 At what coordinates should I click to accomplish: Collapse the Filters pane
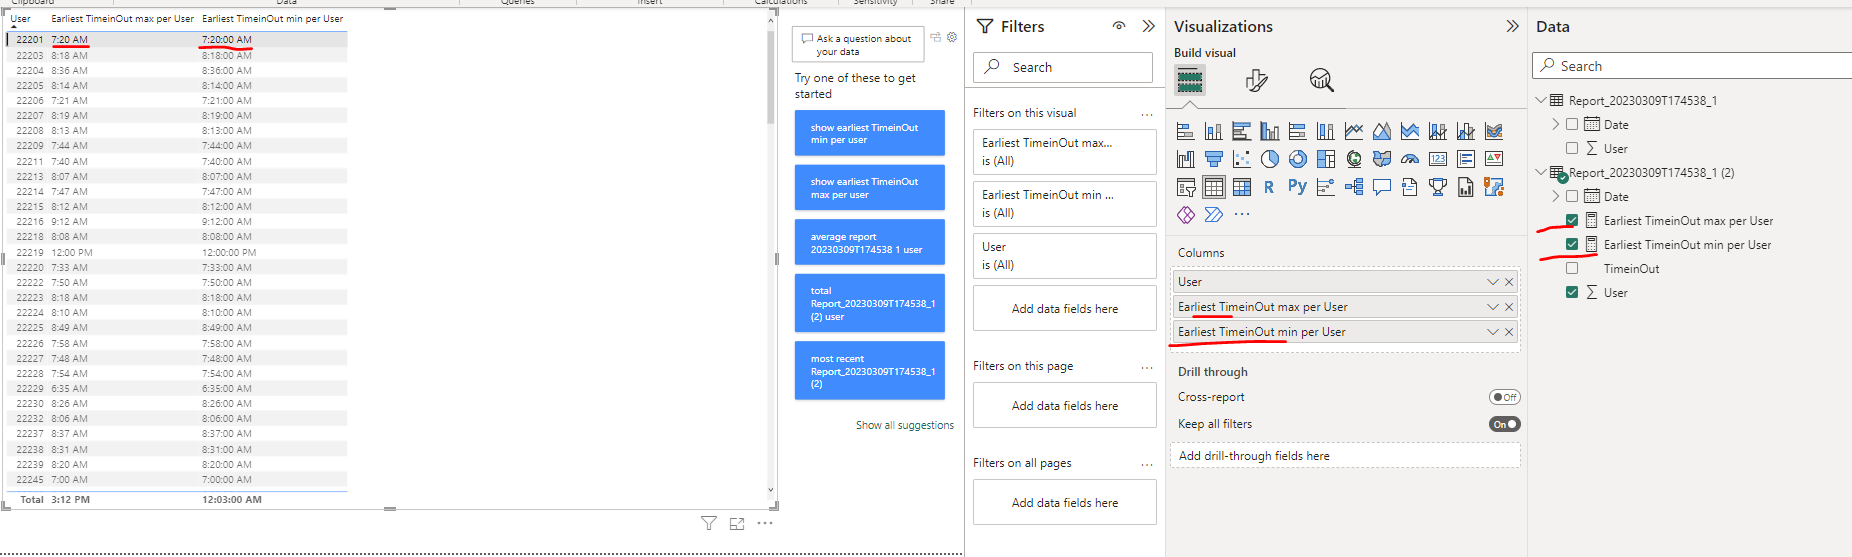[1148, 26]
